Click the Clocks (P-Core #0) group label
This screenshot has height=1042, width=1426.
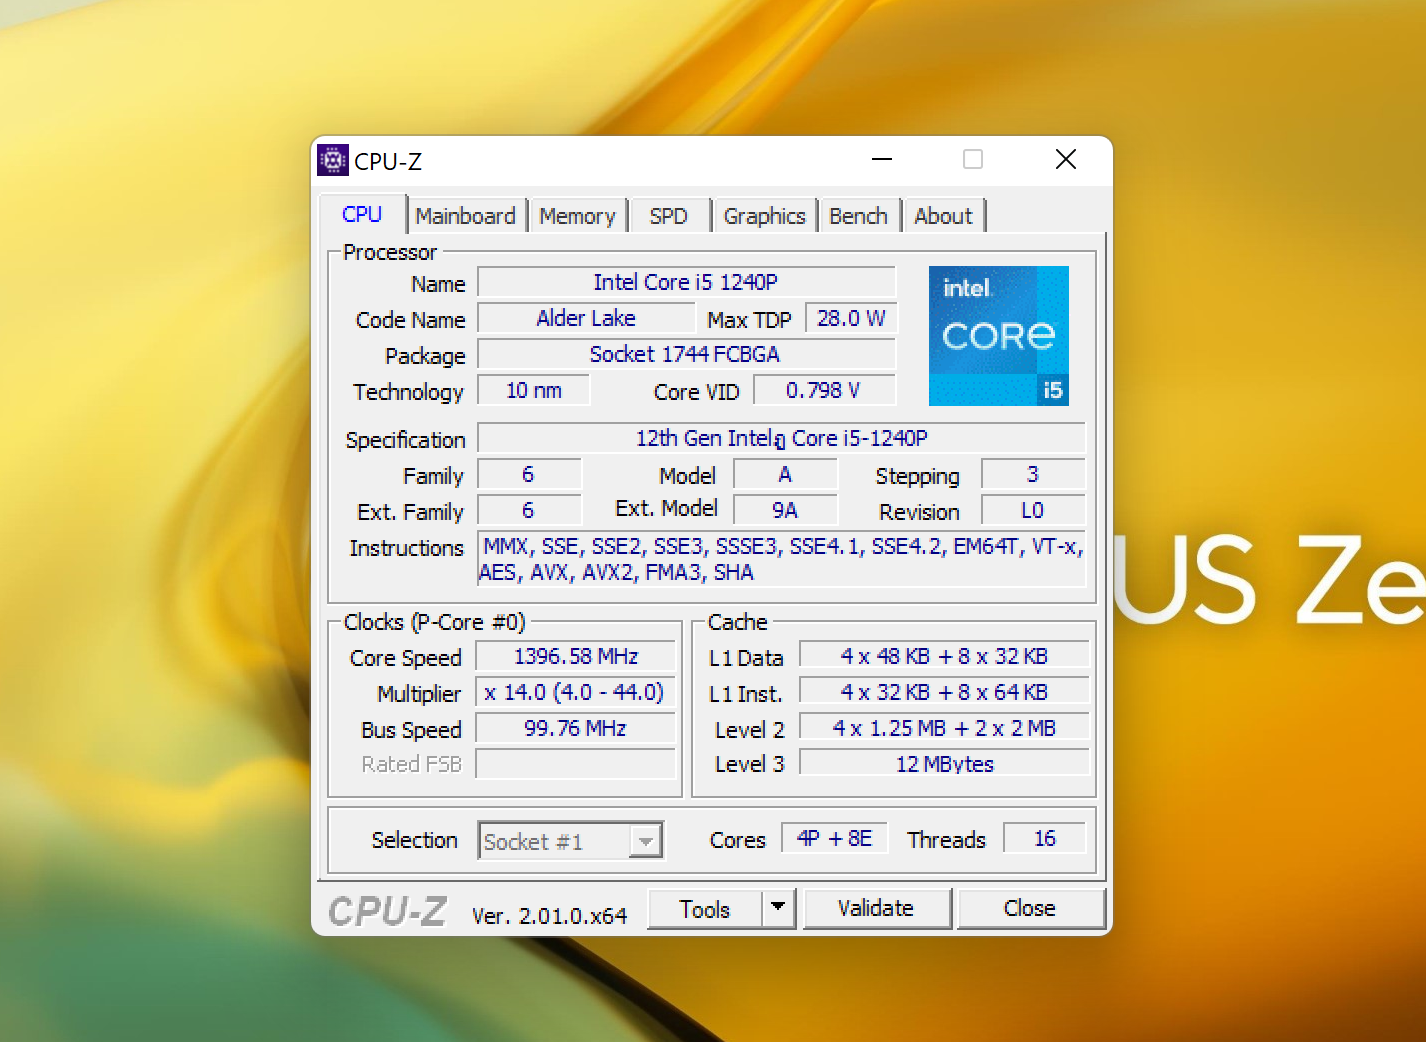(x=434, y=622)
